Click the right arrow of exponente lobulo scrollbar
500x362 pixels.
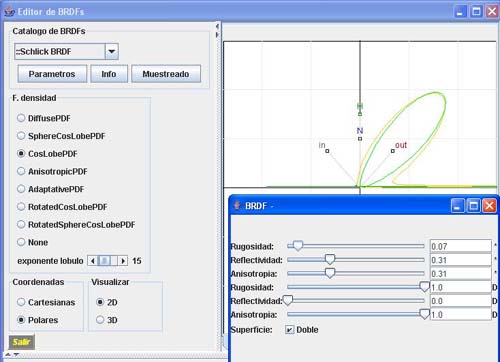click(x=123, y=261)
